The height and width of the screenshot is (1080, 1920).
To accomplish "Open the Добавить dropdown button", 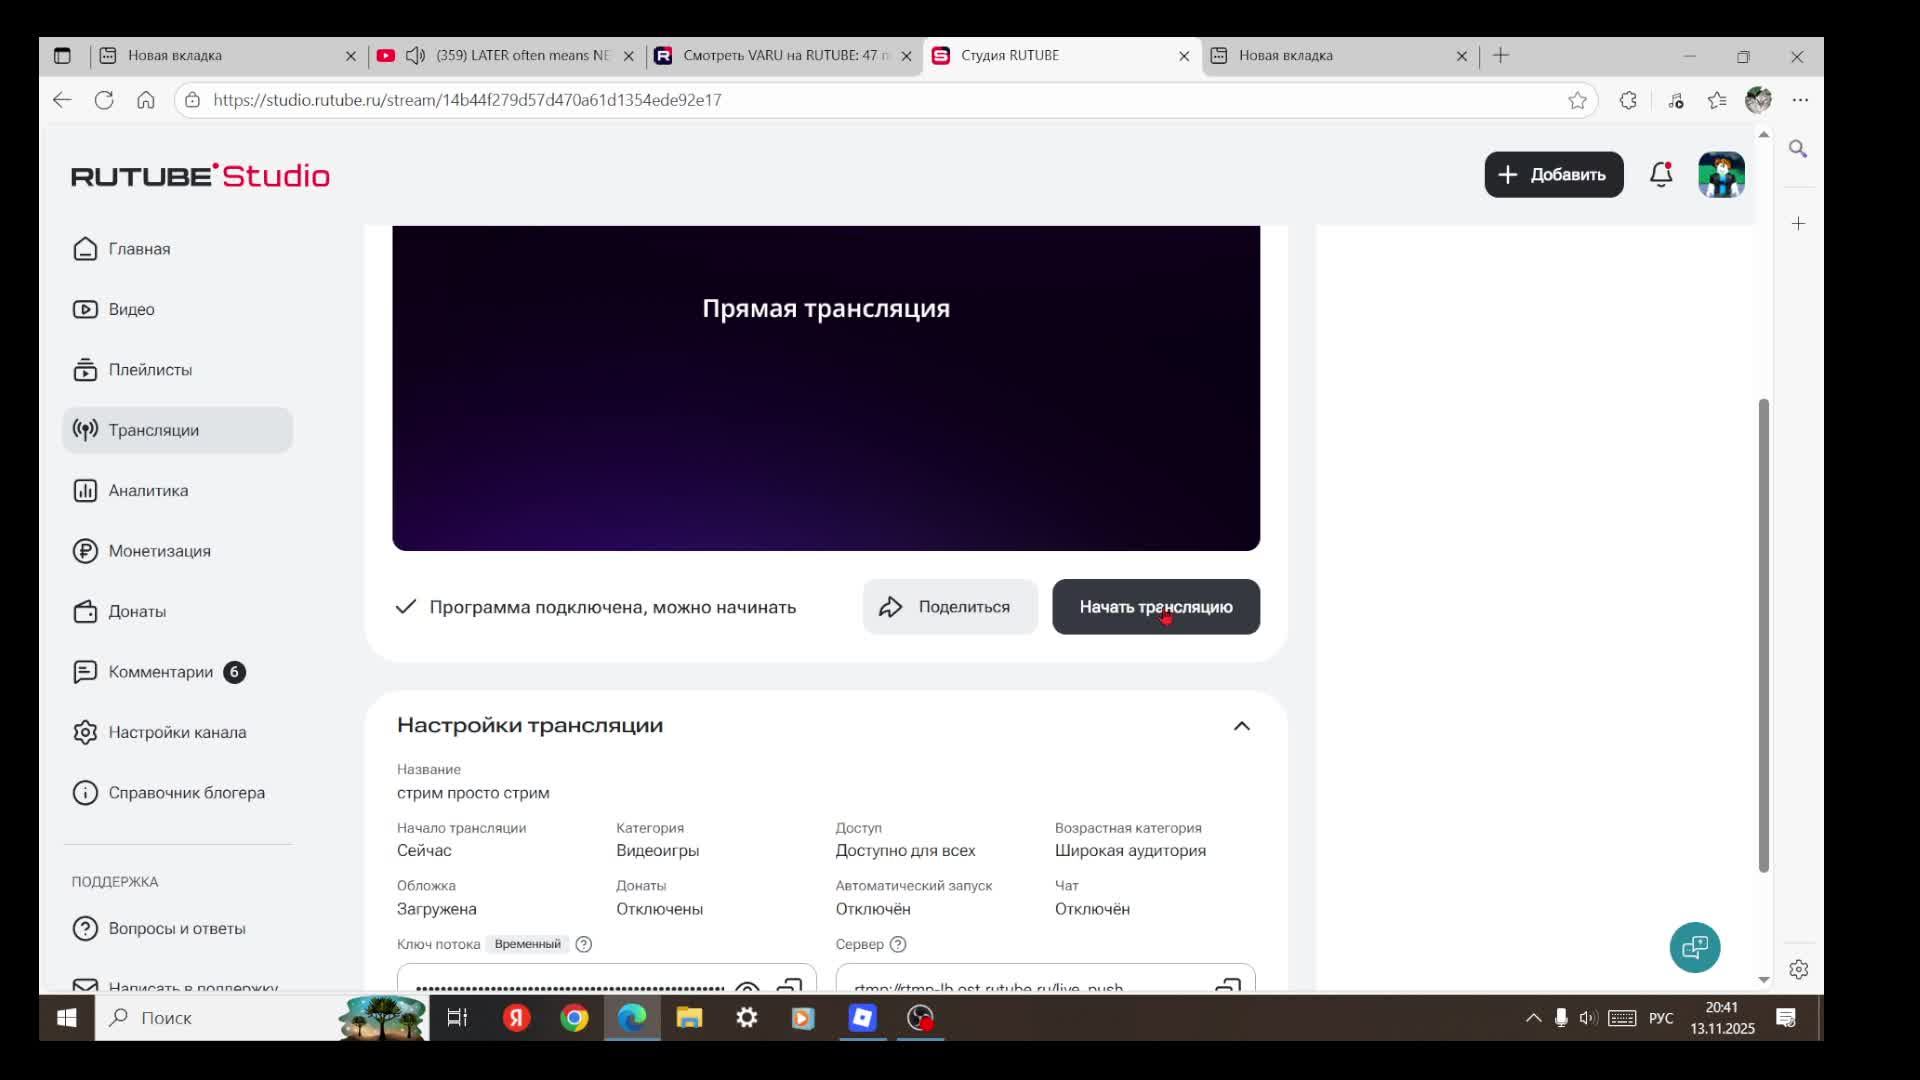I will pyautogui.click(x=1553, y=175).
